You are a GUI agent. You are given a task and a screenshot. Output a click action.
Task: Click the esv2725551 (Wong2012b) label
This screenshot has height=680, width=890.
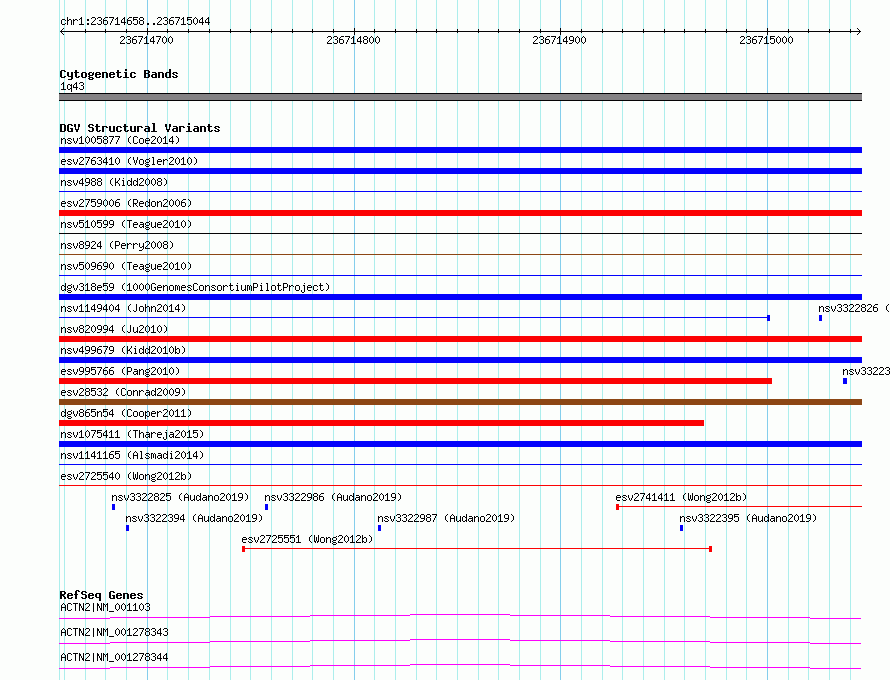307,539
